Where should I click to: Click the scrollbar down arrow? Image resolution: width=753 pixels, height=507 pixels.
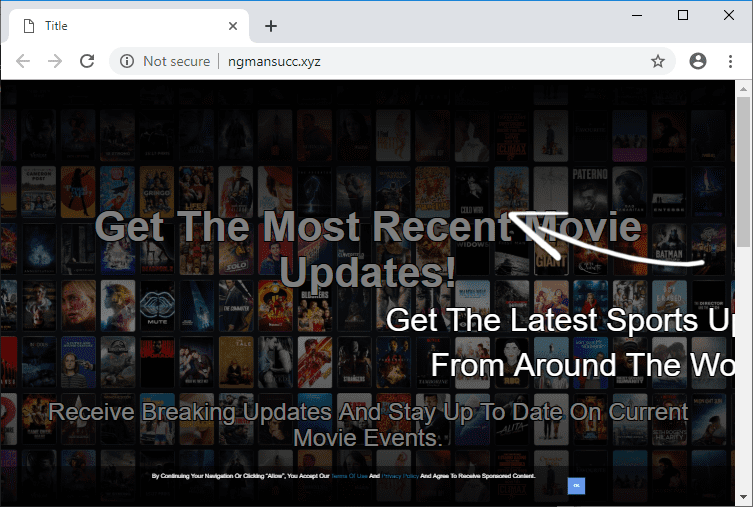tap(744, 497)
